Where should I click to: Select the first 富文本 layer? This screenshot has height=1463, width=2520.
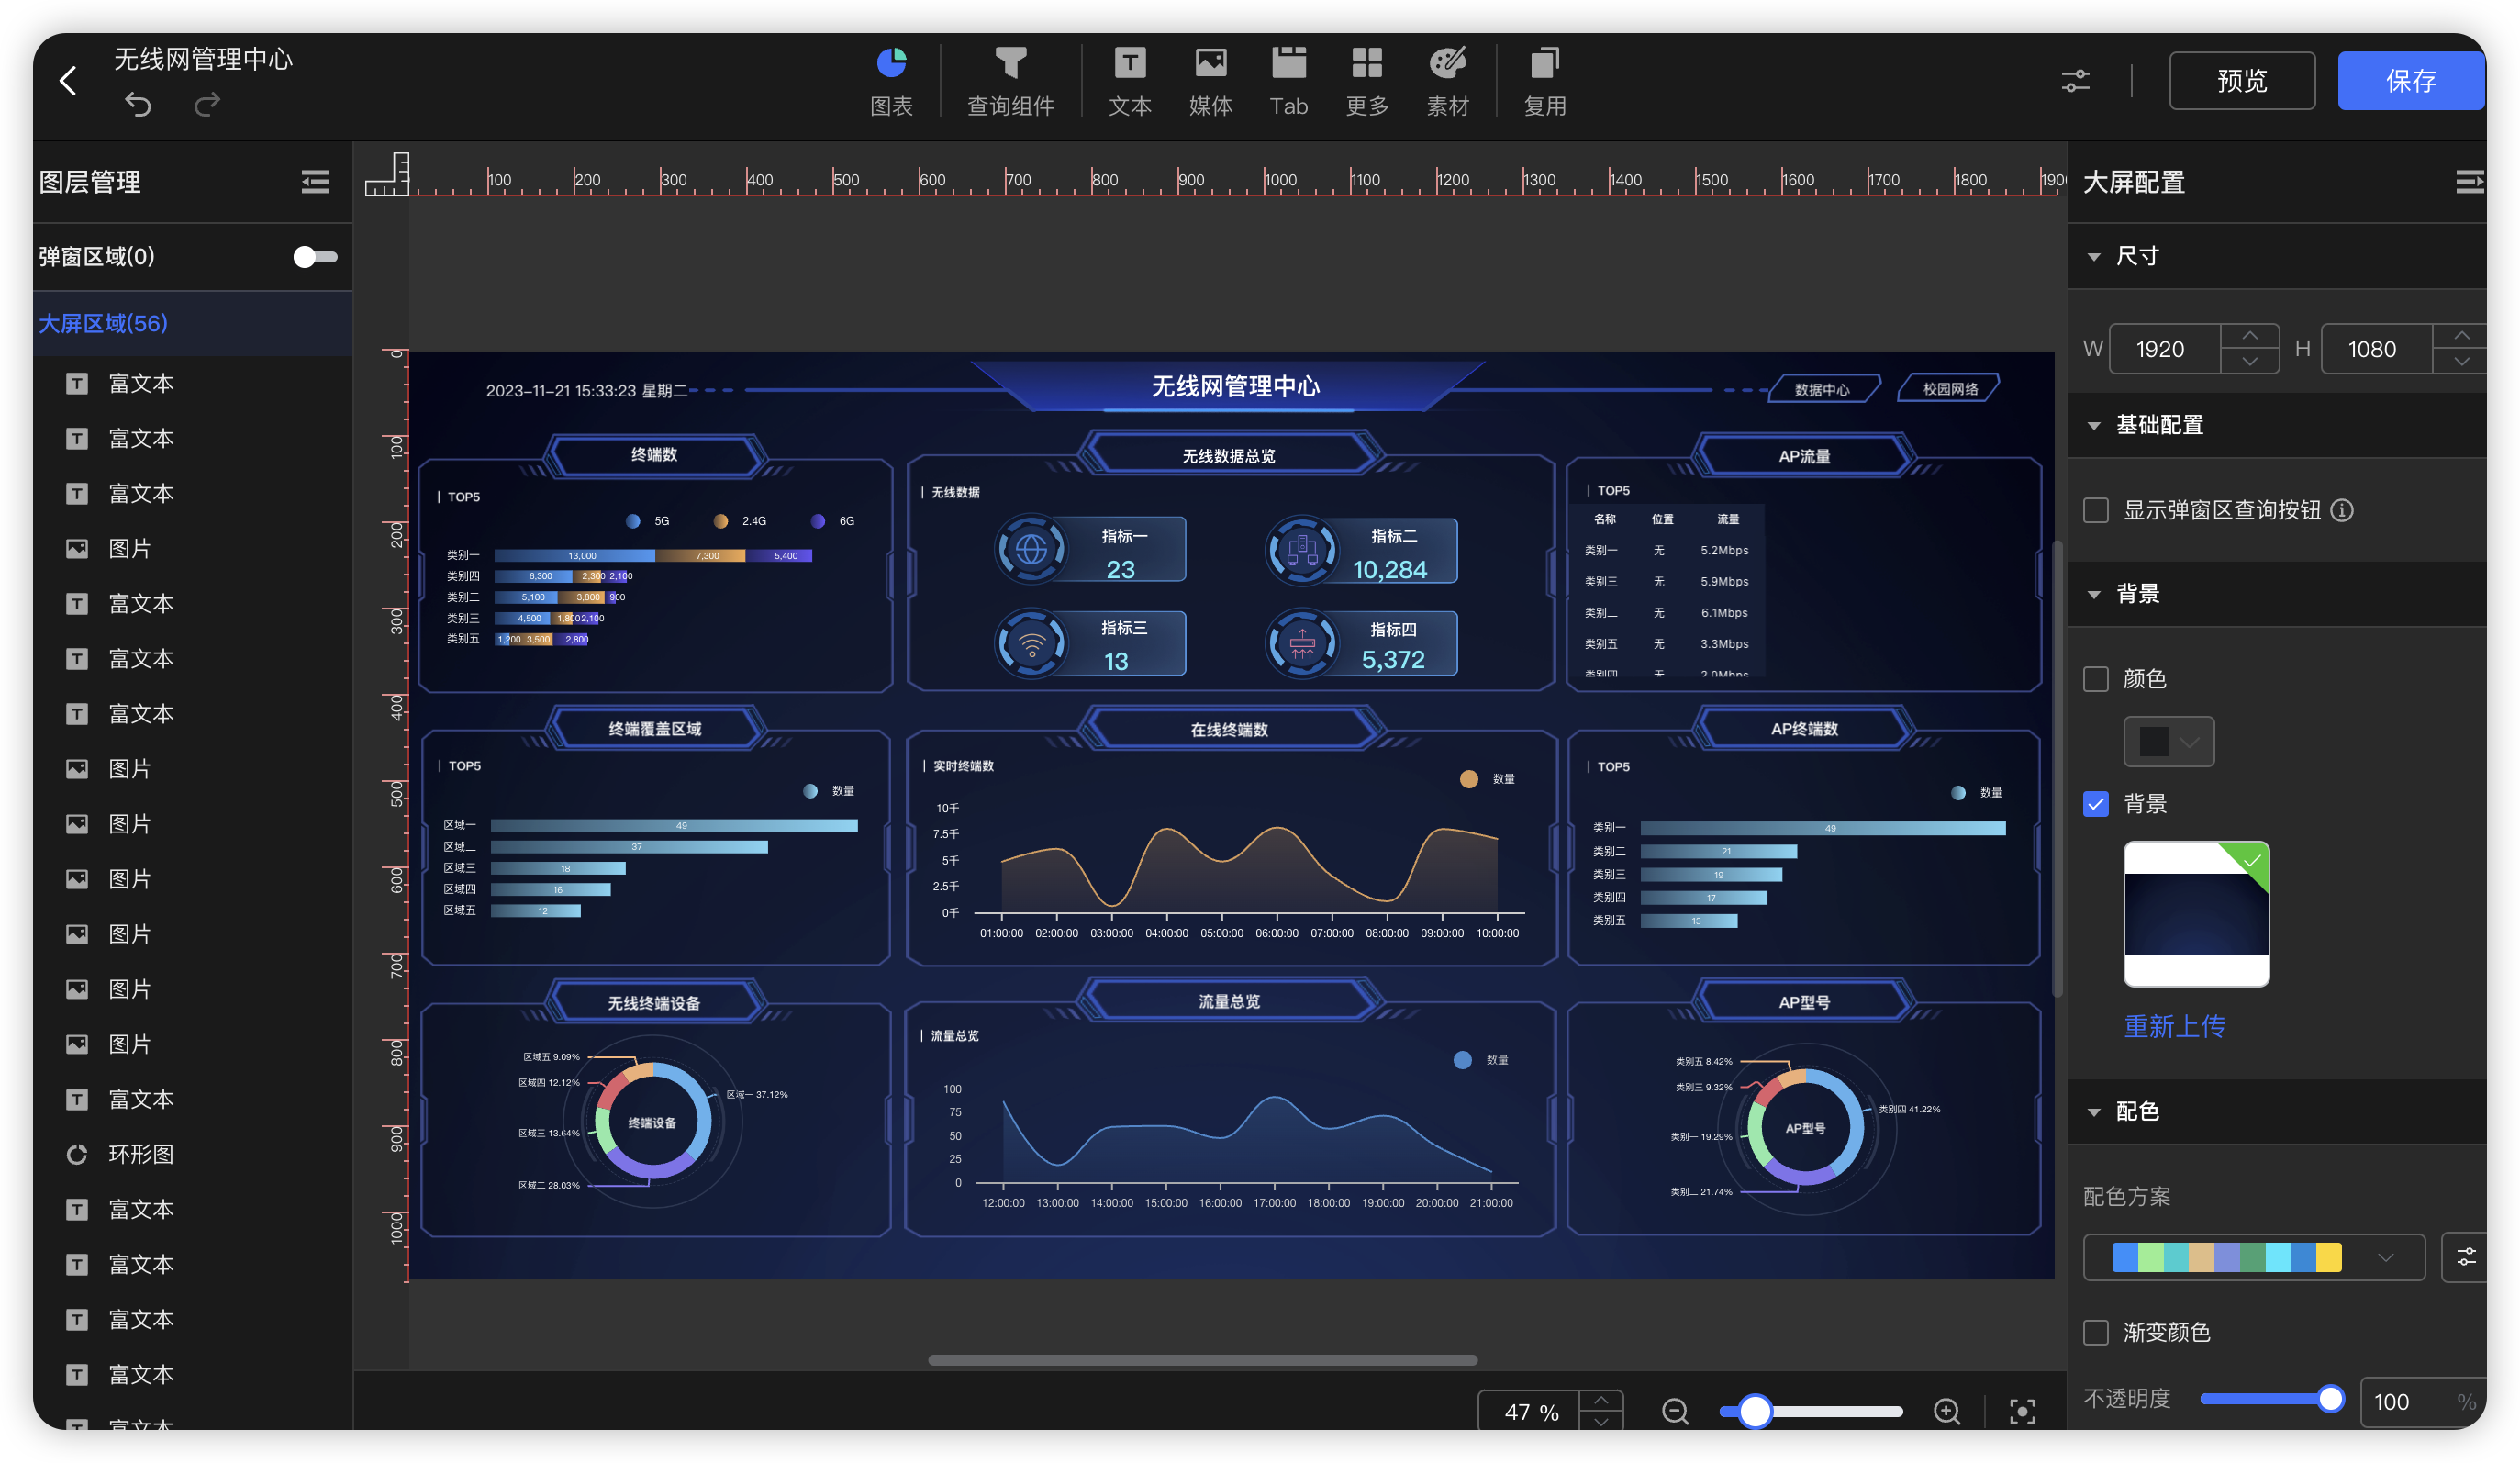tap(192, 384)
